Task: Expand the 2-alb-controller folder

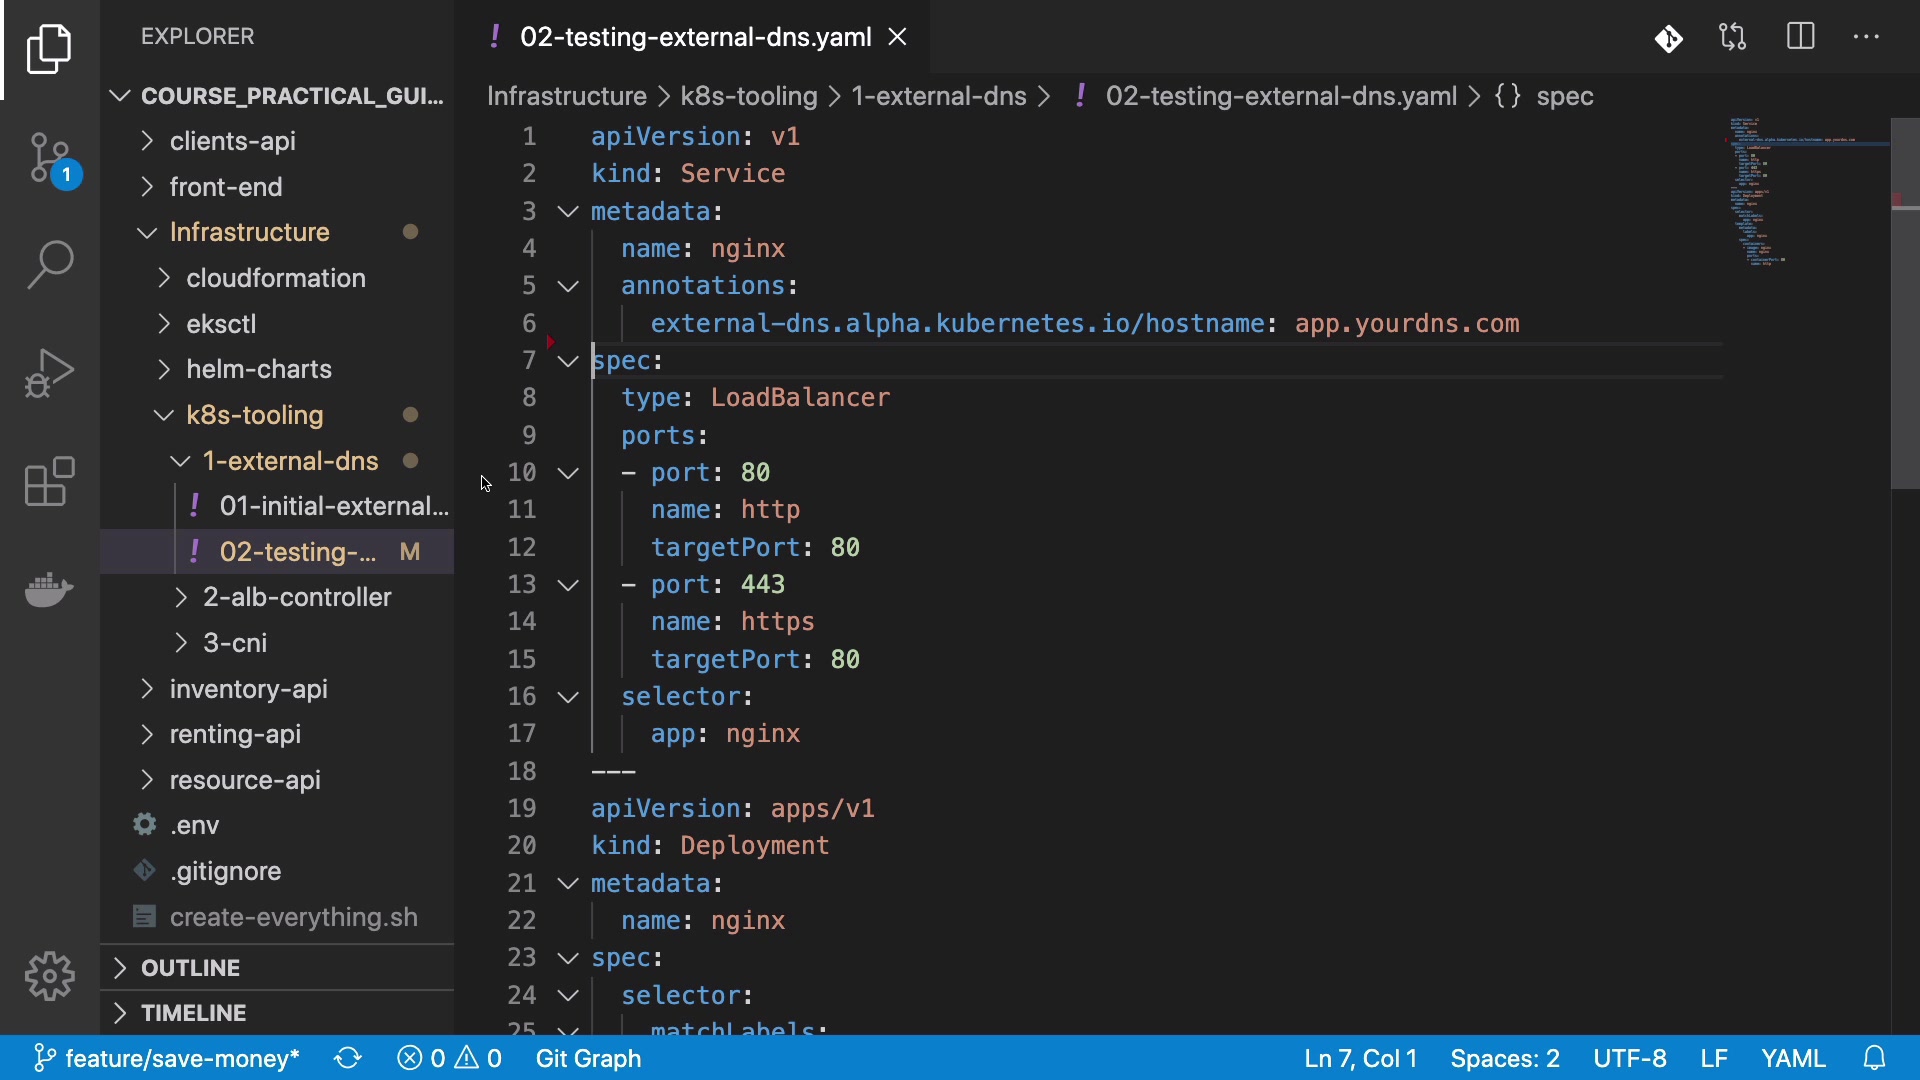Action: pos(297,597)
